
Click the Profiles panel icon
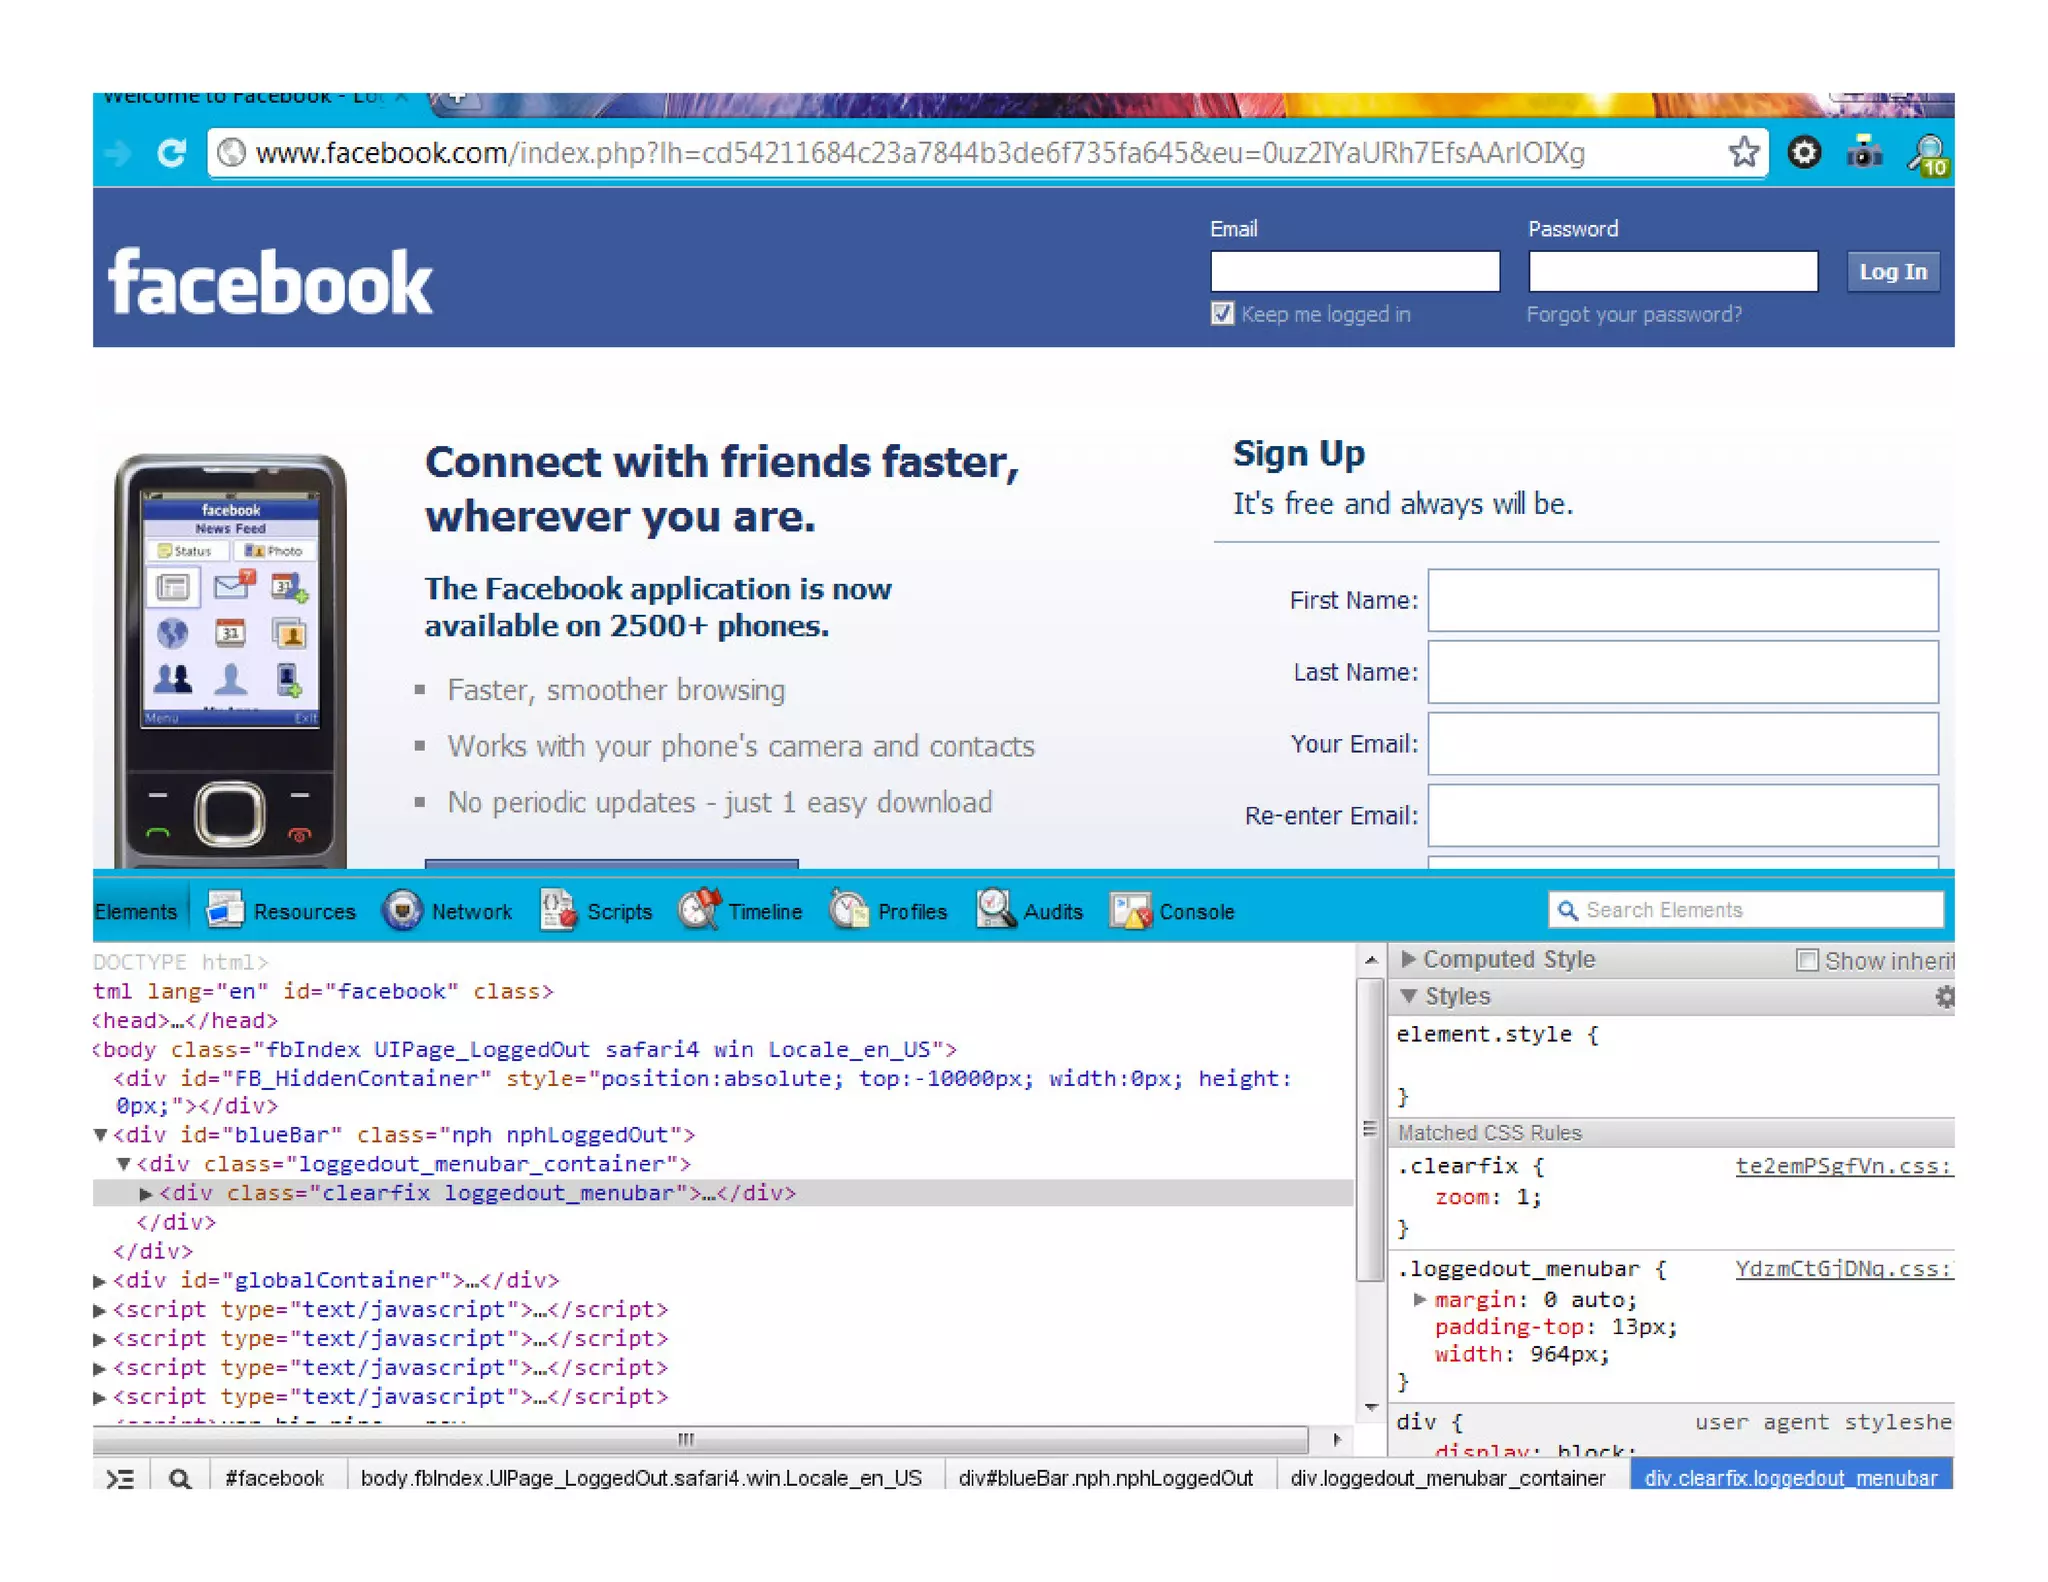coord(849,909)
